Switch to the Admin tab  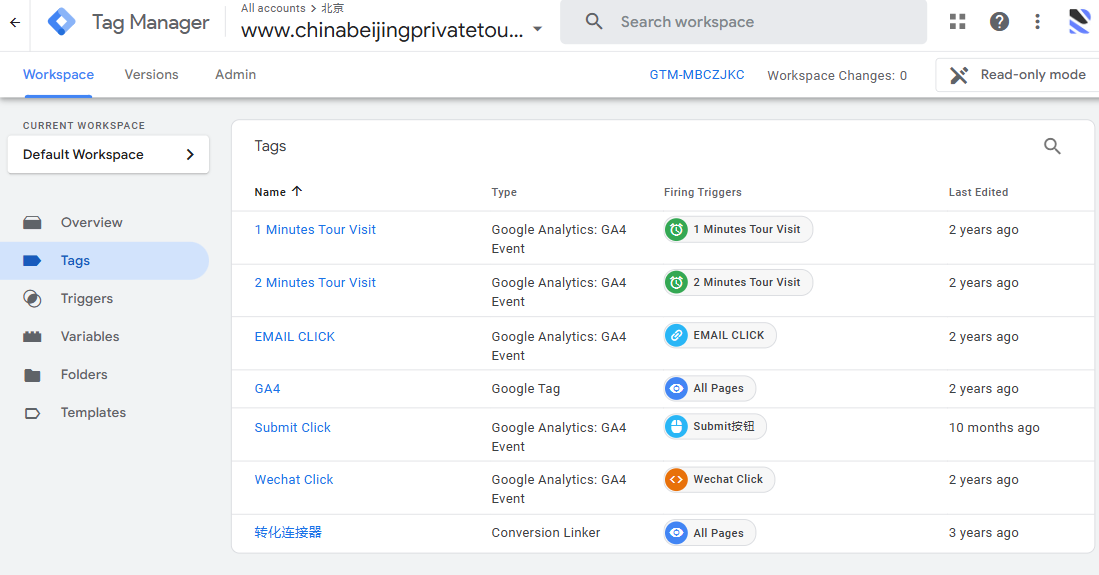[x=235, y=75]
